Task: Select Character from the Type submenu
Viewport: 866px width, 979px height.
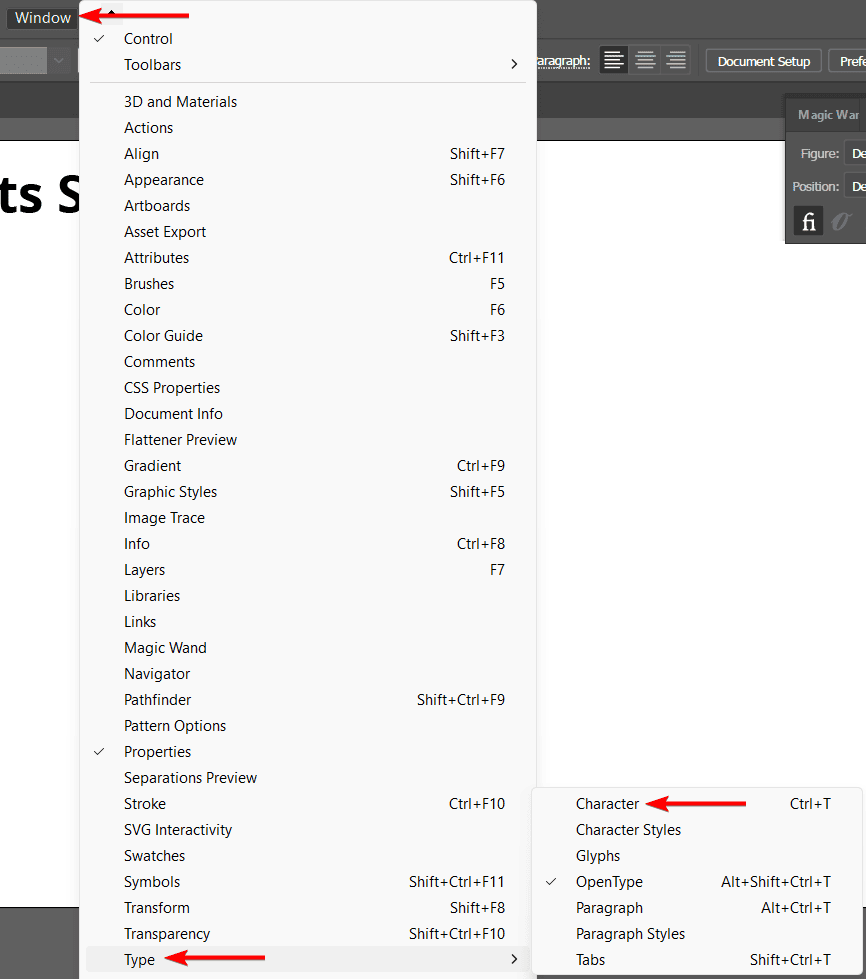Action: [607, 804]
